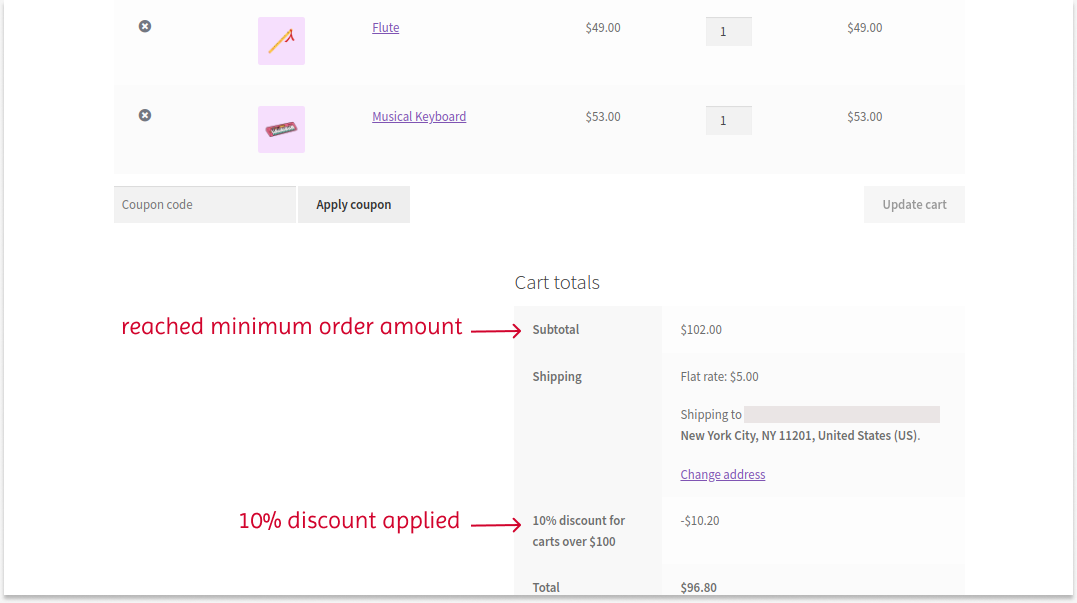This screenshot has height=603, width=1077.
Task: Click the redacted shipping address field
Action: pos(841,413)
